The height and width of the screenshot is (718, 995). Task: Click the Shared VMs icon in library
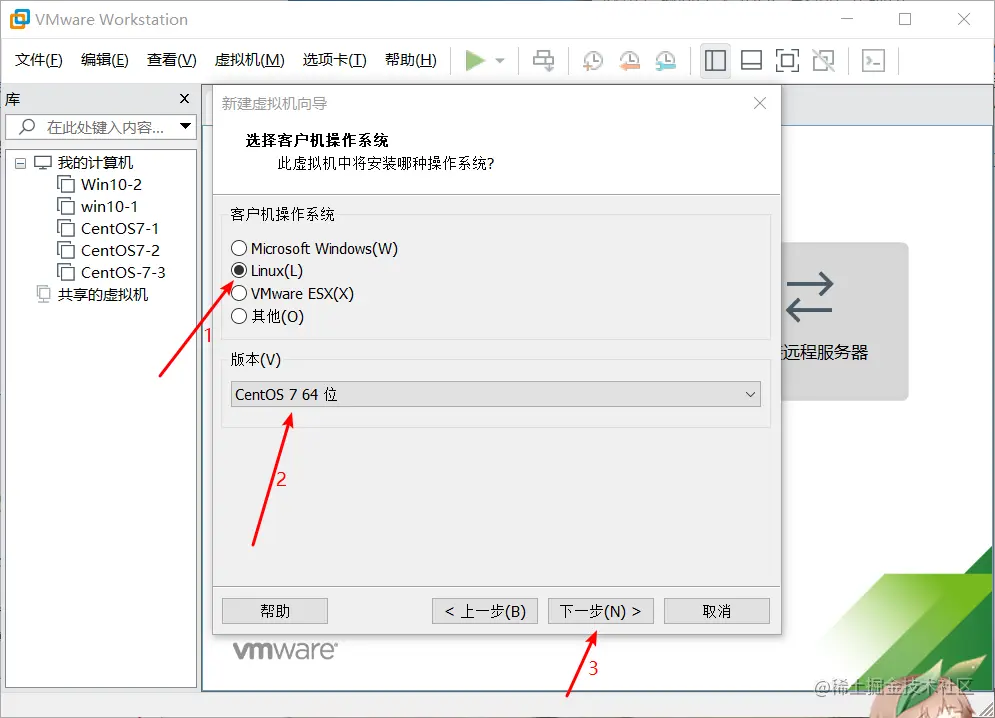[x=43, y=294]
